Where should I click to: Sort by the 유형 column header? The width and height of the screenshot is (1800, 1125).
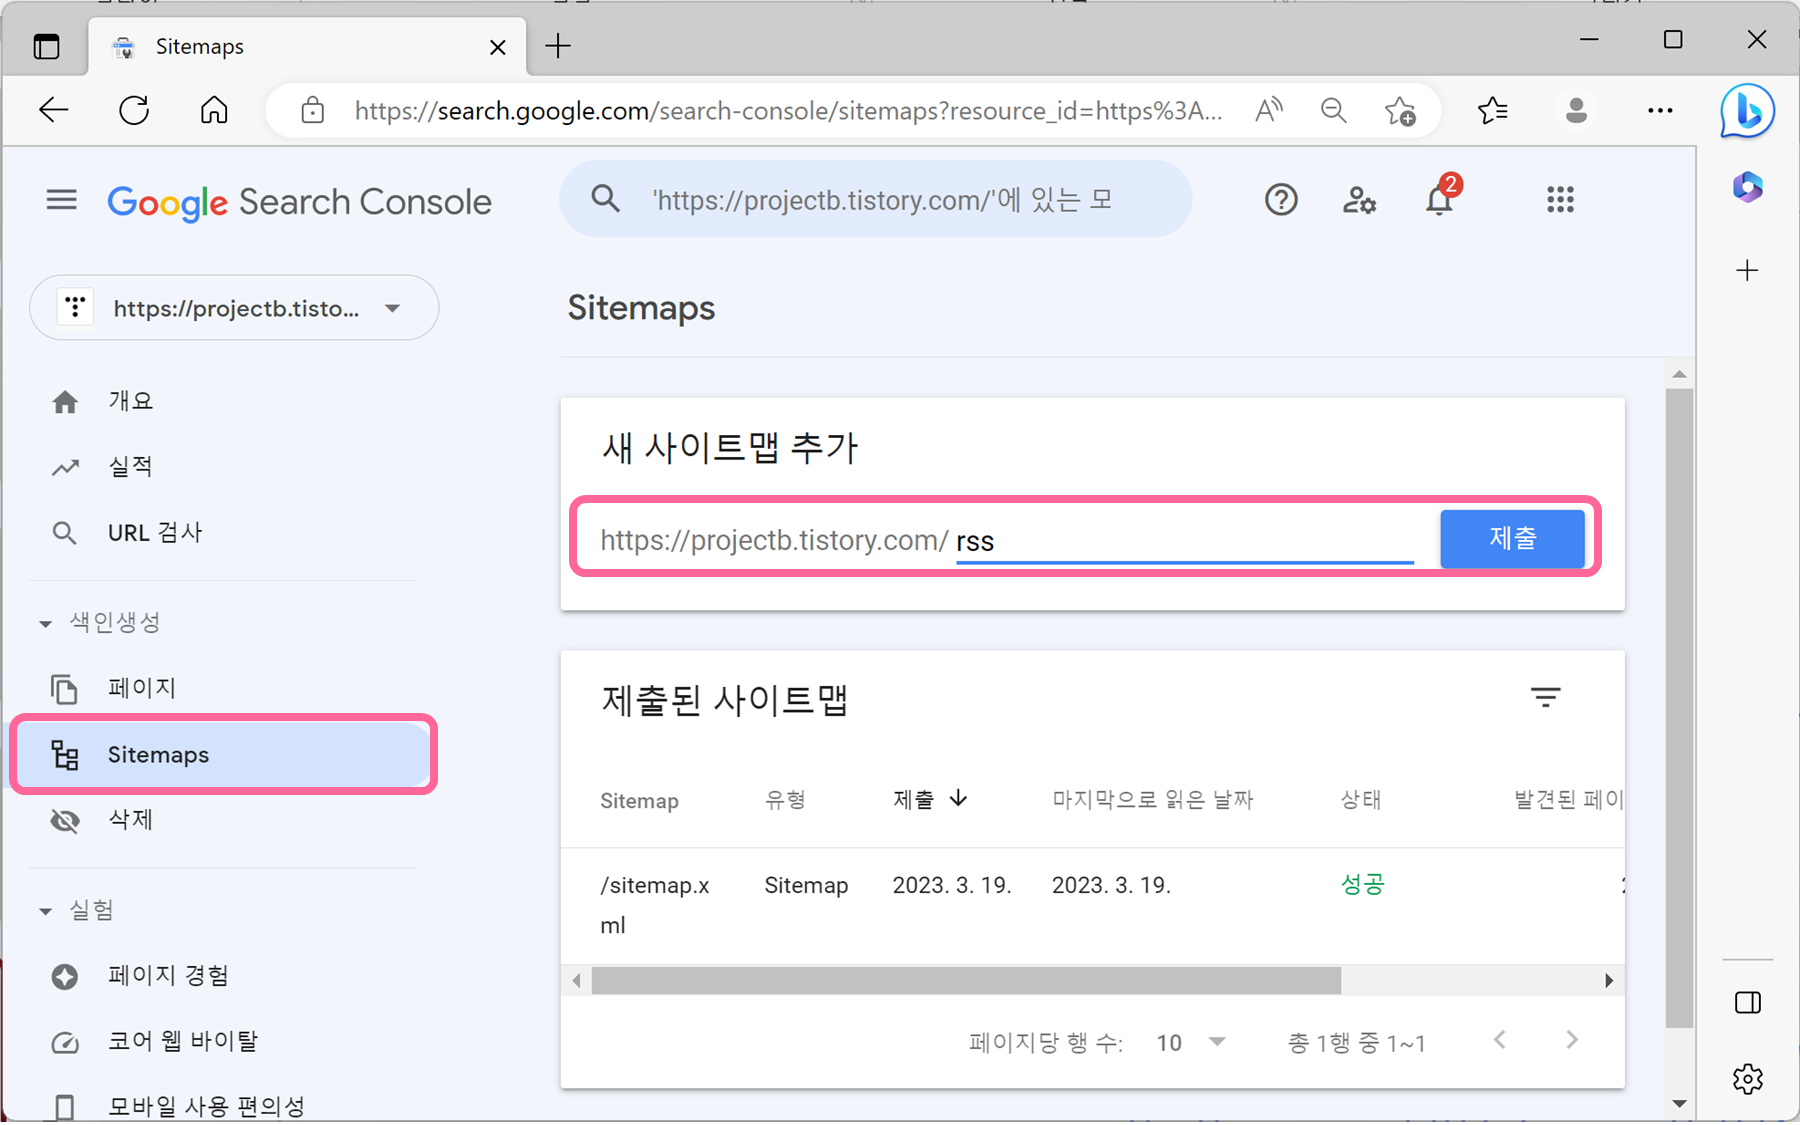(785, 800)
